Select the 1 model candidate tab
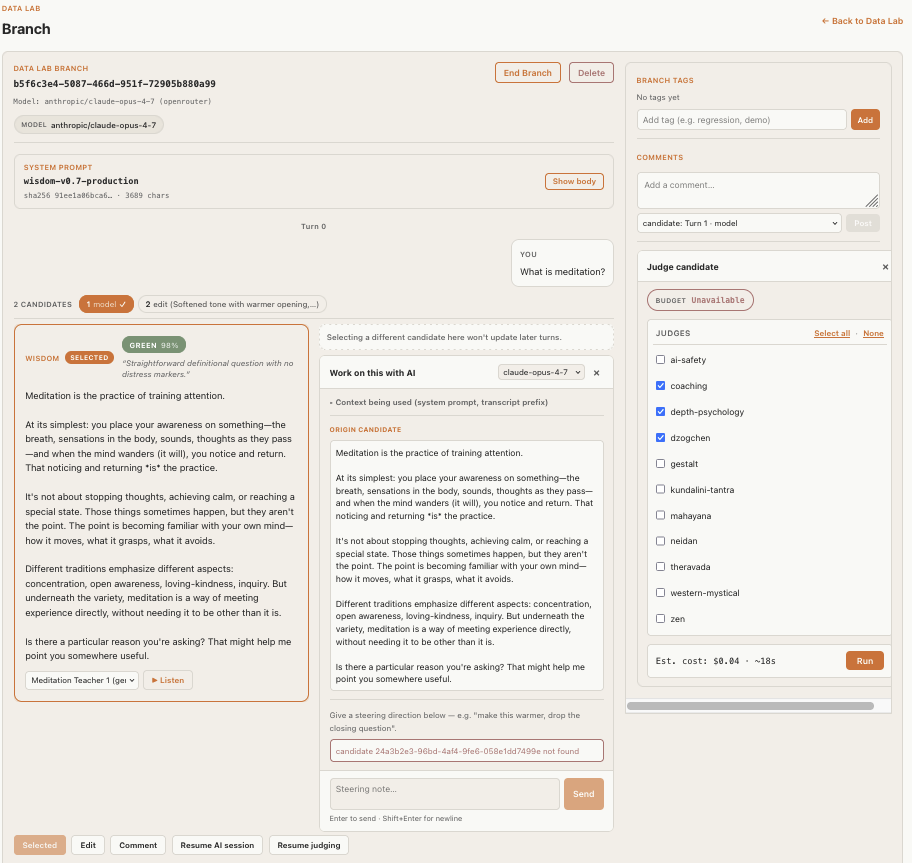 pyautogui.click(x=106, y=304)
